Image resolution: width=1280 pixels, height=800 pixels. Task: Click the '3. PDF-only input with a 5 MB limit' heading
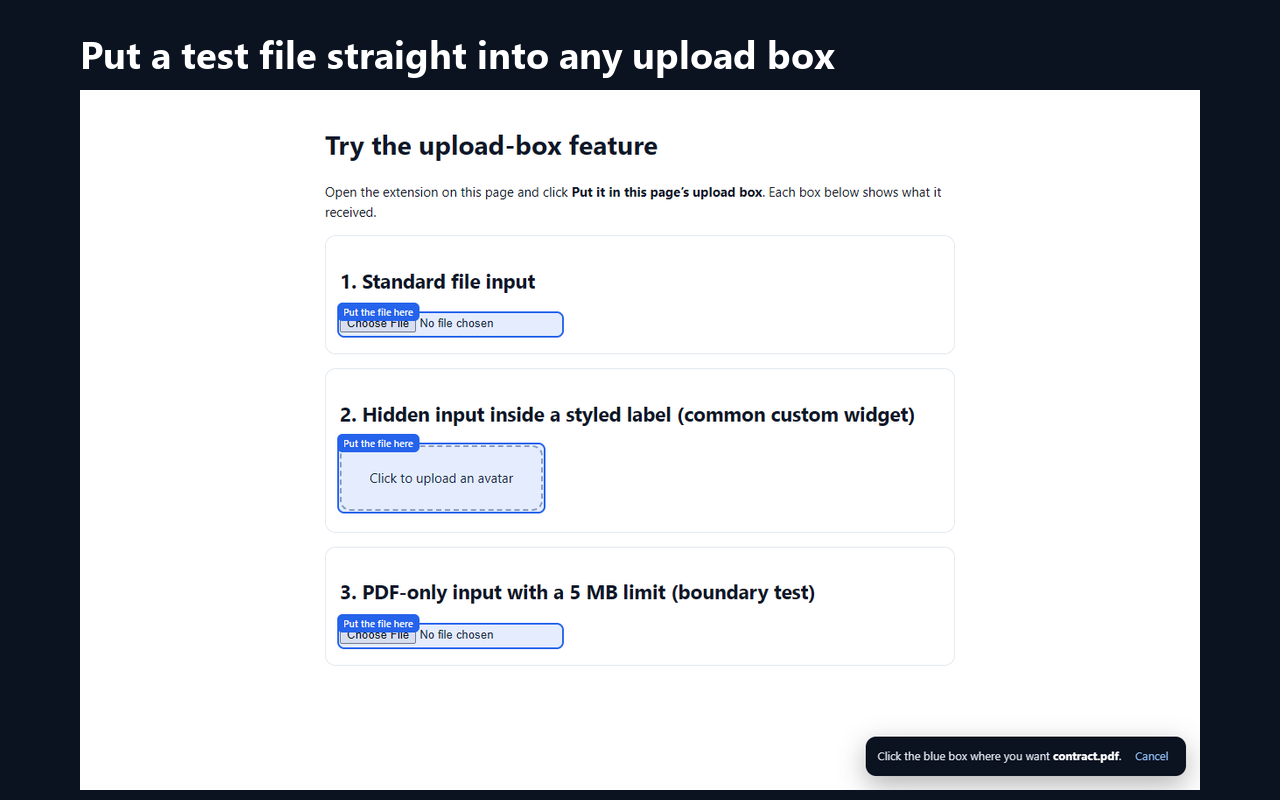(577, 593)
